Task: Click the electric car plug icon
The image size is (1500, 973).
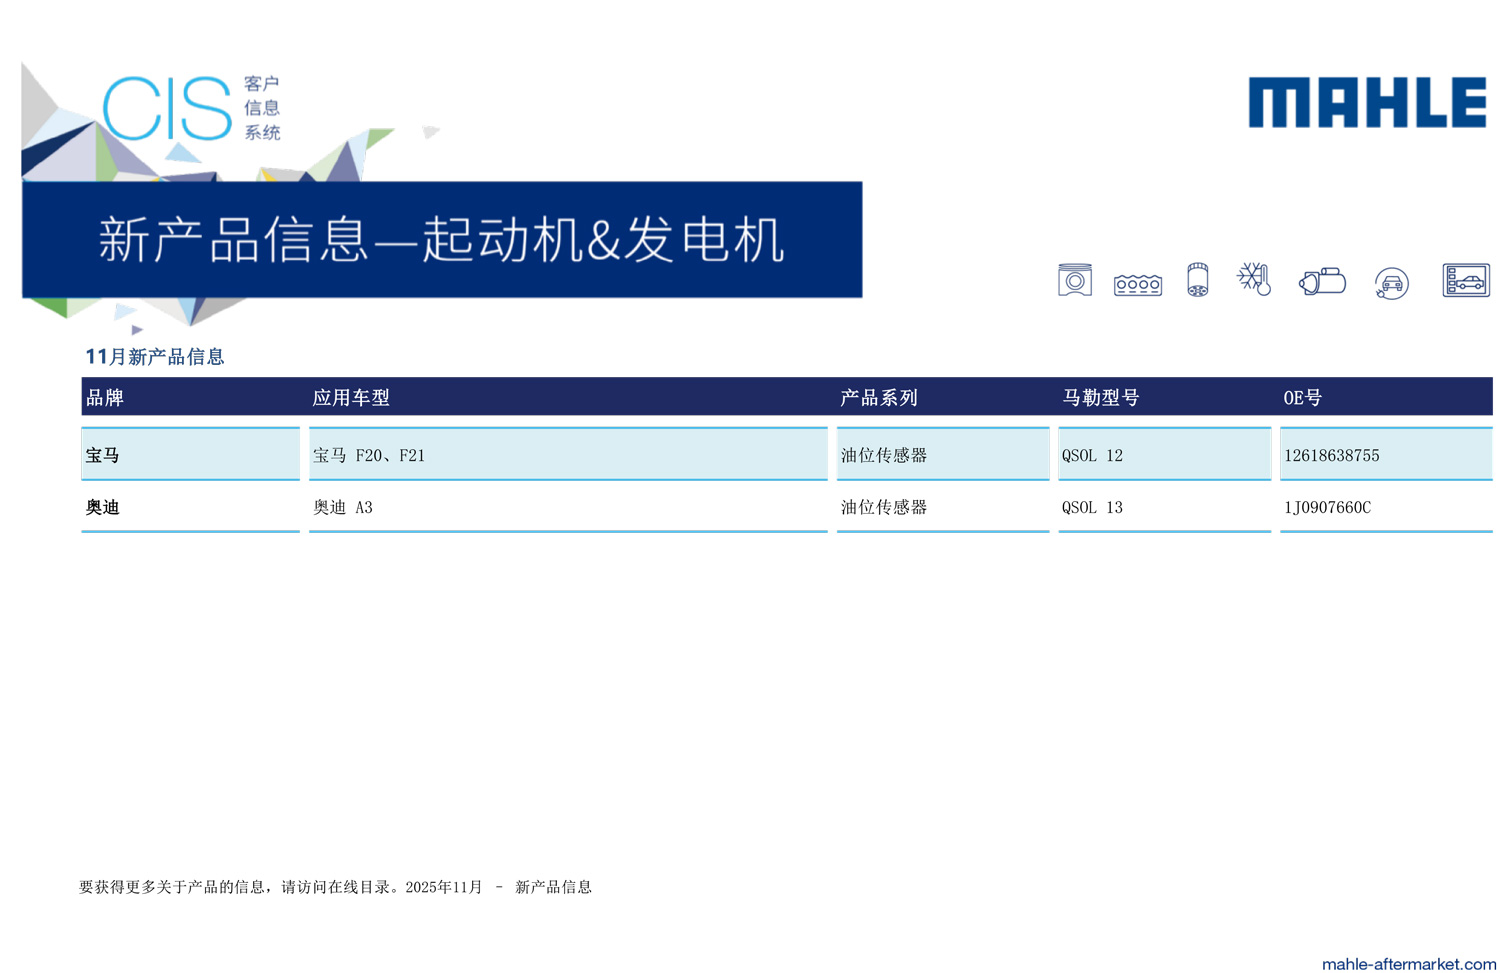Action: 1391,284
